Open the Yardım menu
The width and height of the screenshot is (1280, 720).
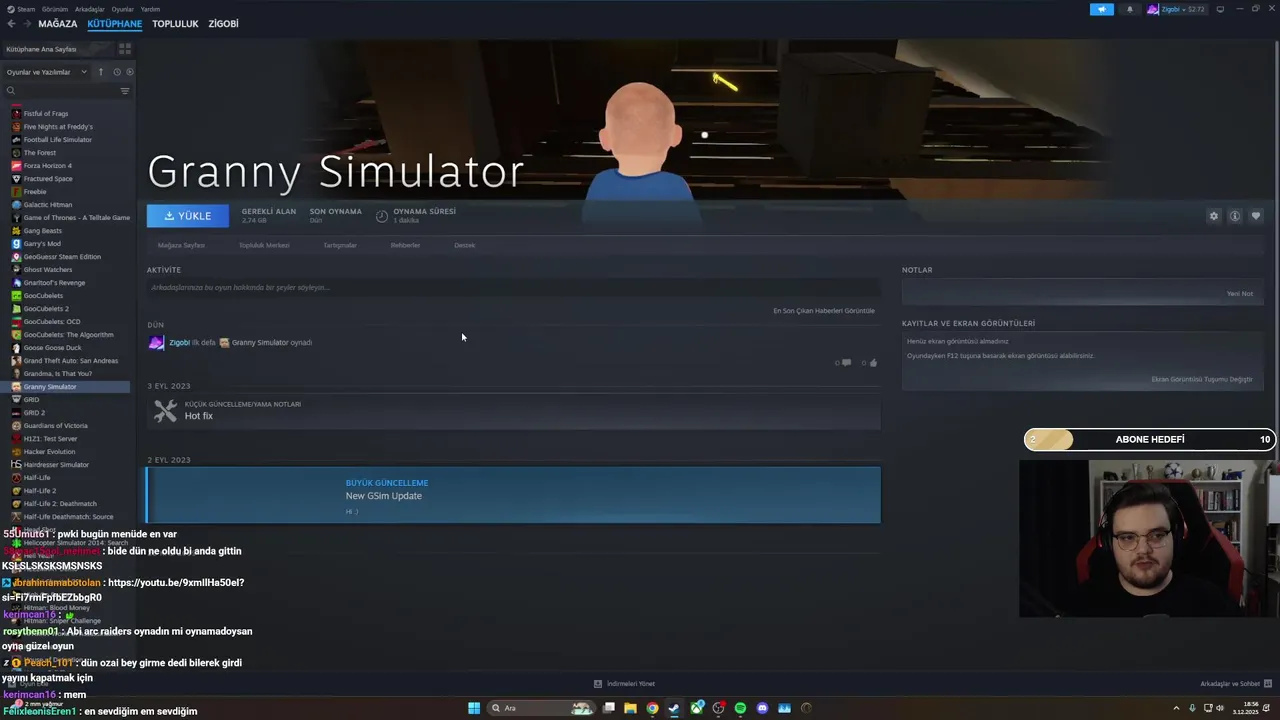(x=150, y=9)
